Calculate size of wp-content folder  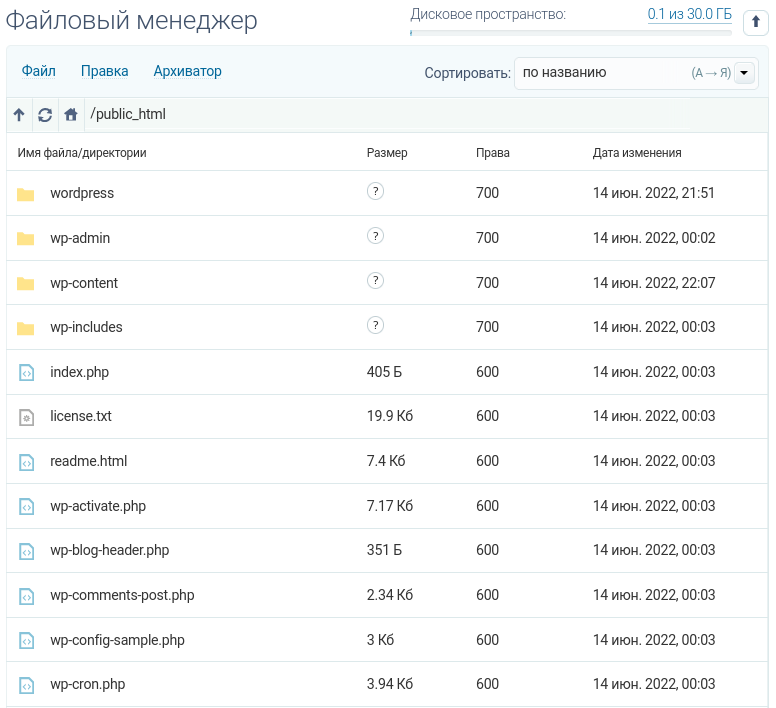375,281
